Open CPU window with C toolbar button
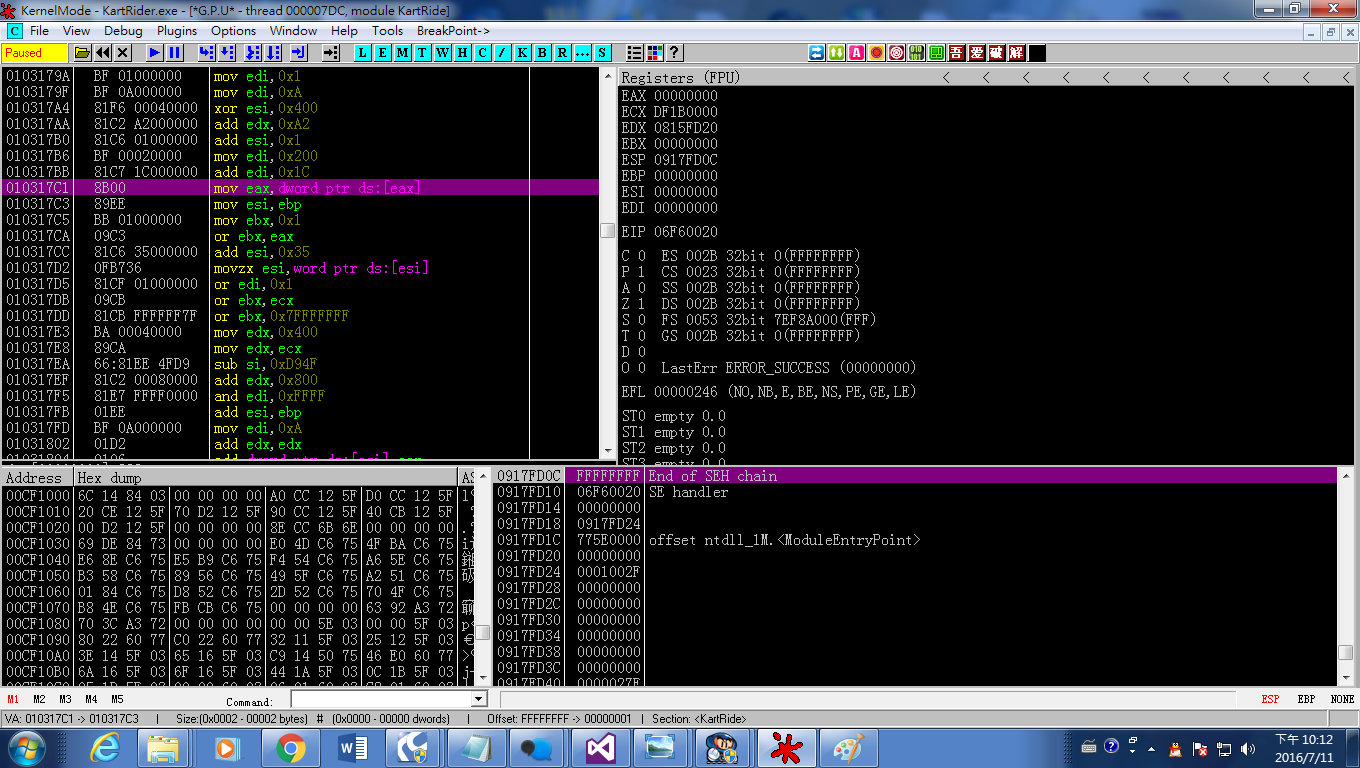Viewport: 1360px width, 768px height. [482, 53]
